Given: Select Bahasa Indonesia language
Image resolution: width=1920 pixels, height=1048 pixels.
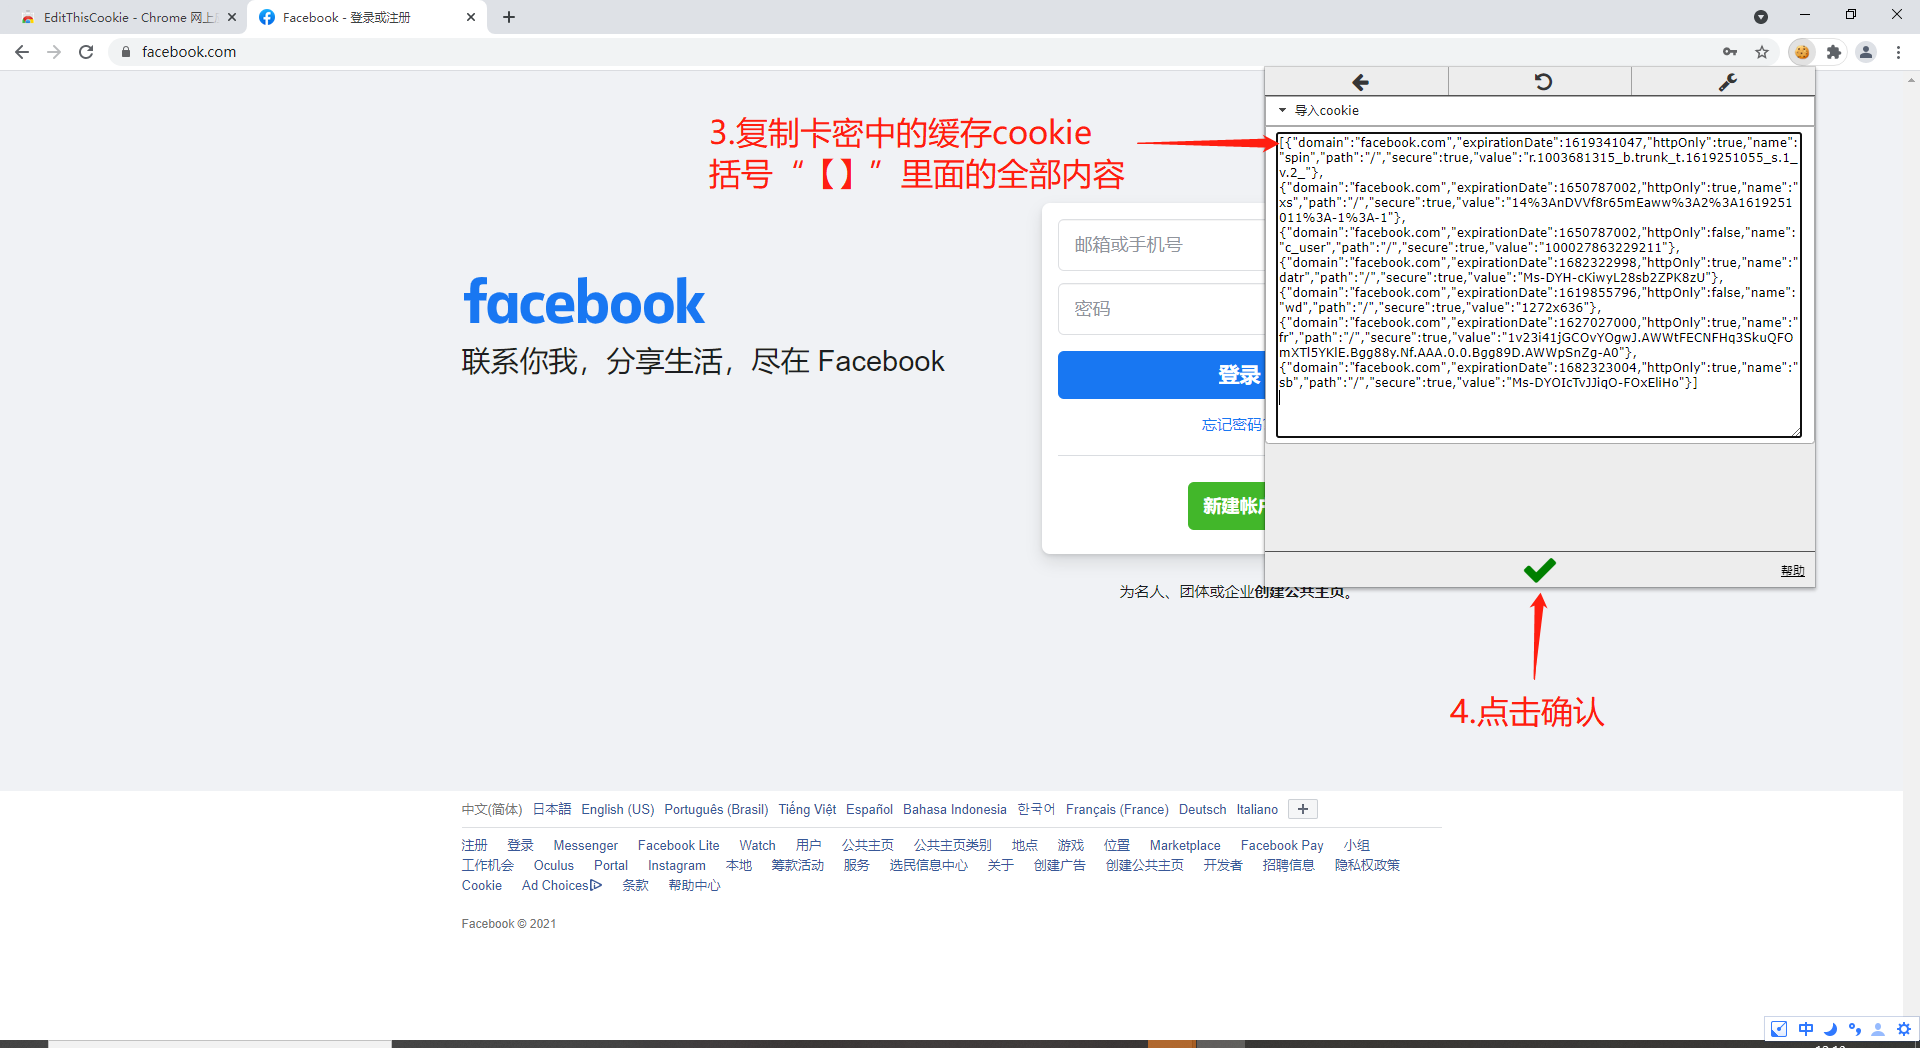Looking at the screenshot, I should pos(955,809).
